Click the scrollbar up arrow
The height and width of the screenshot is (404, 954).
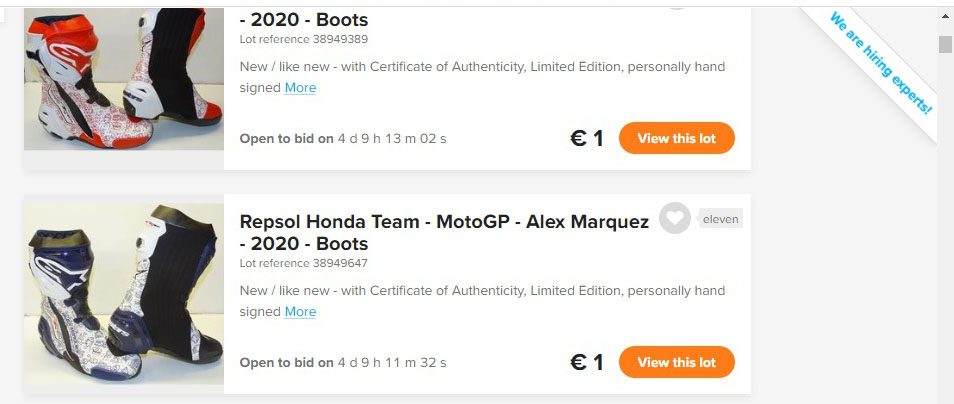tap(945, 17)
